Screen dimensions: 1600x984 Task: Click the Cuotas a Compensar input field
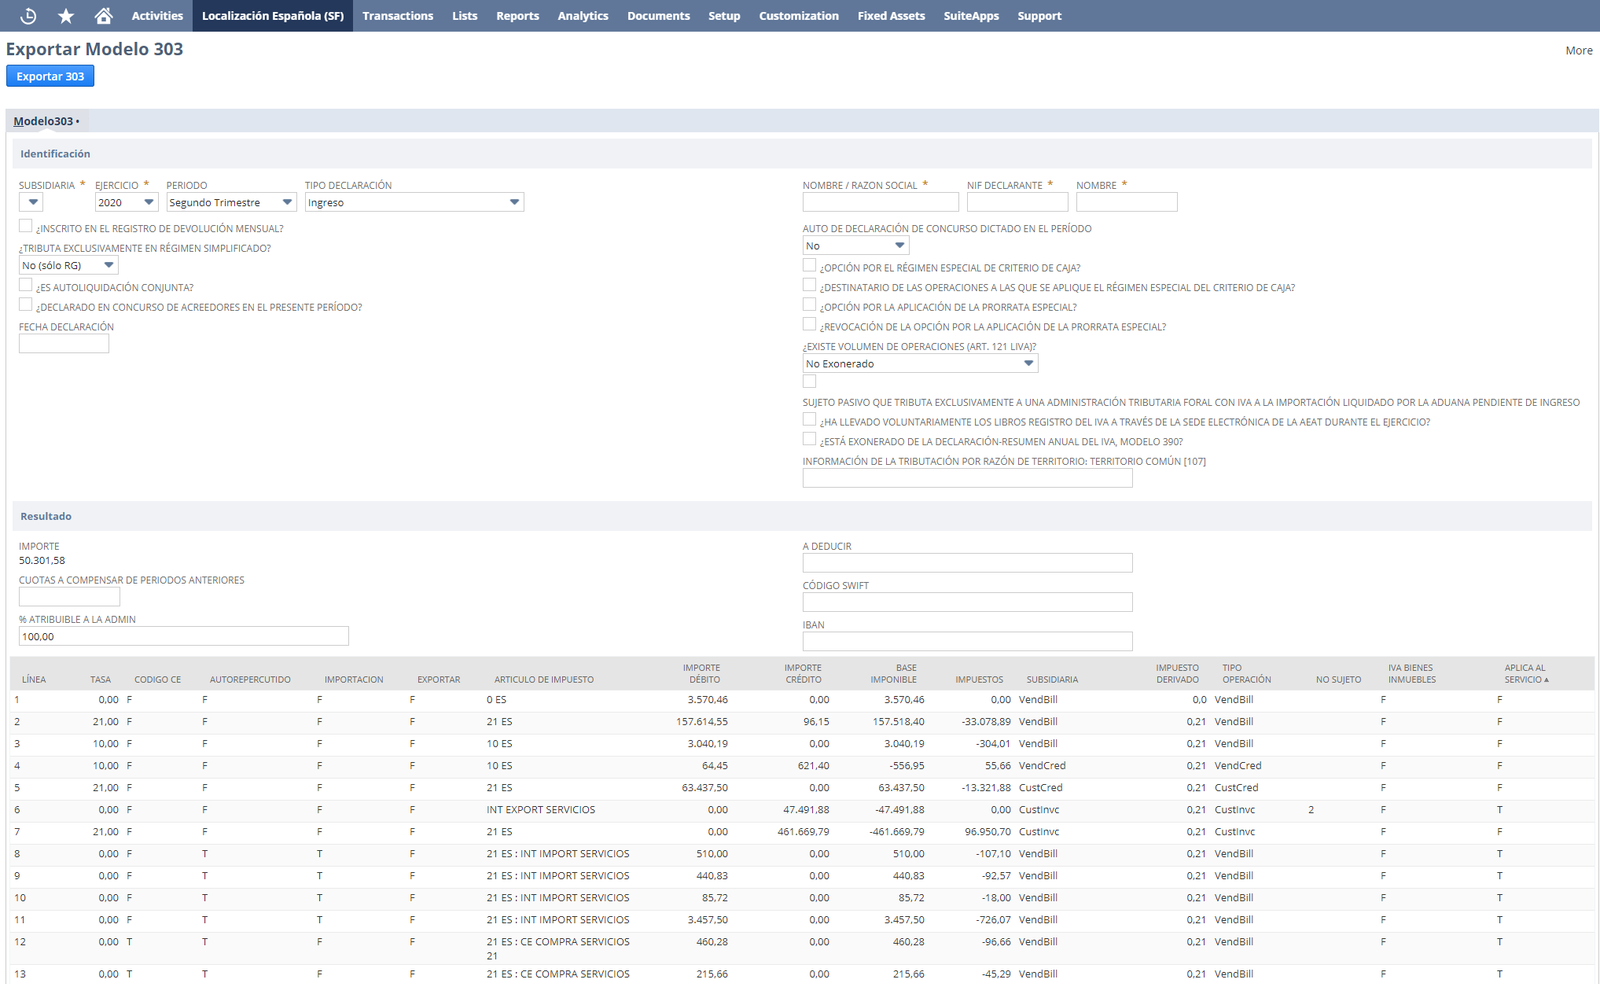(69, 597)
